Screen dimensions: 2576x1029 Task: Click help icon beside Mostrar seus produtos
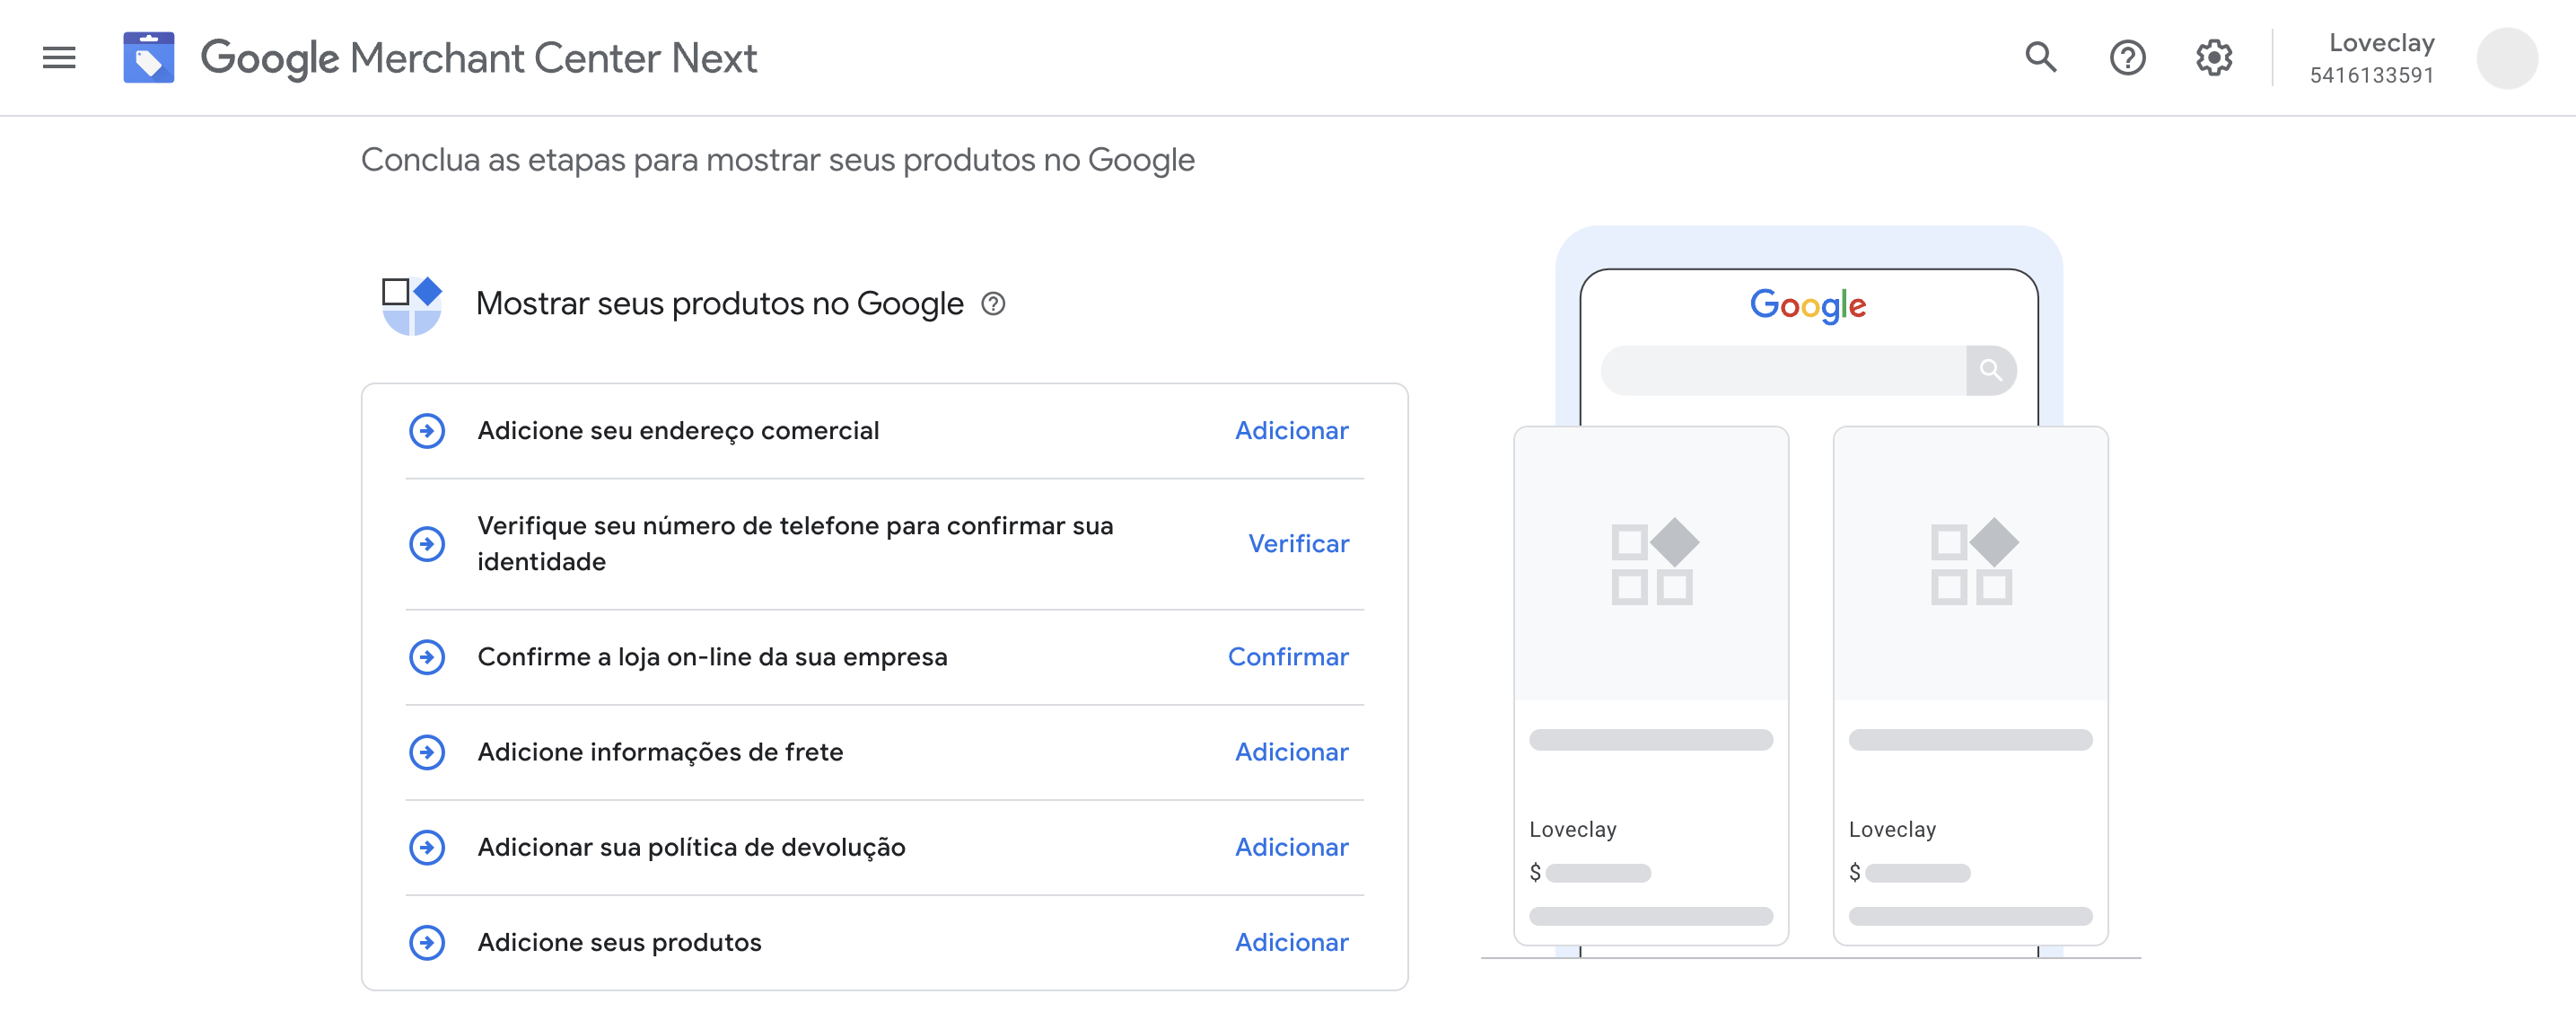point(993,304)
